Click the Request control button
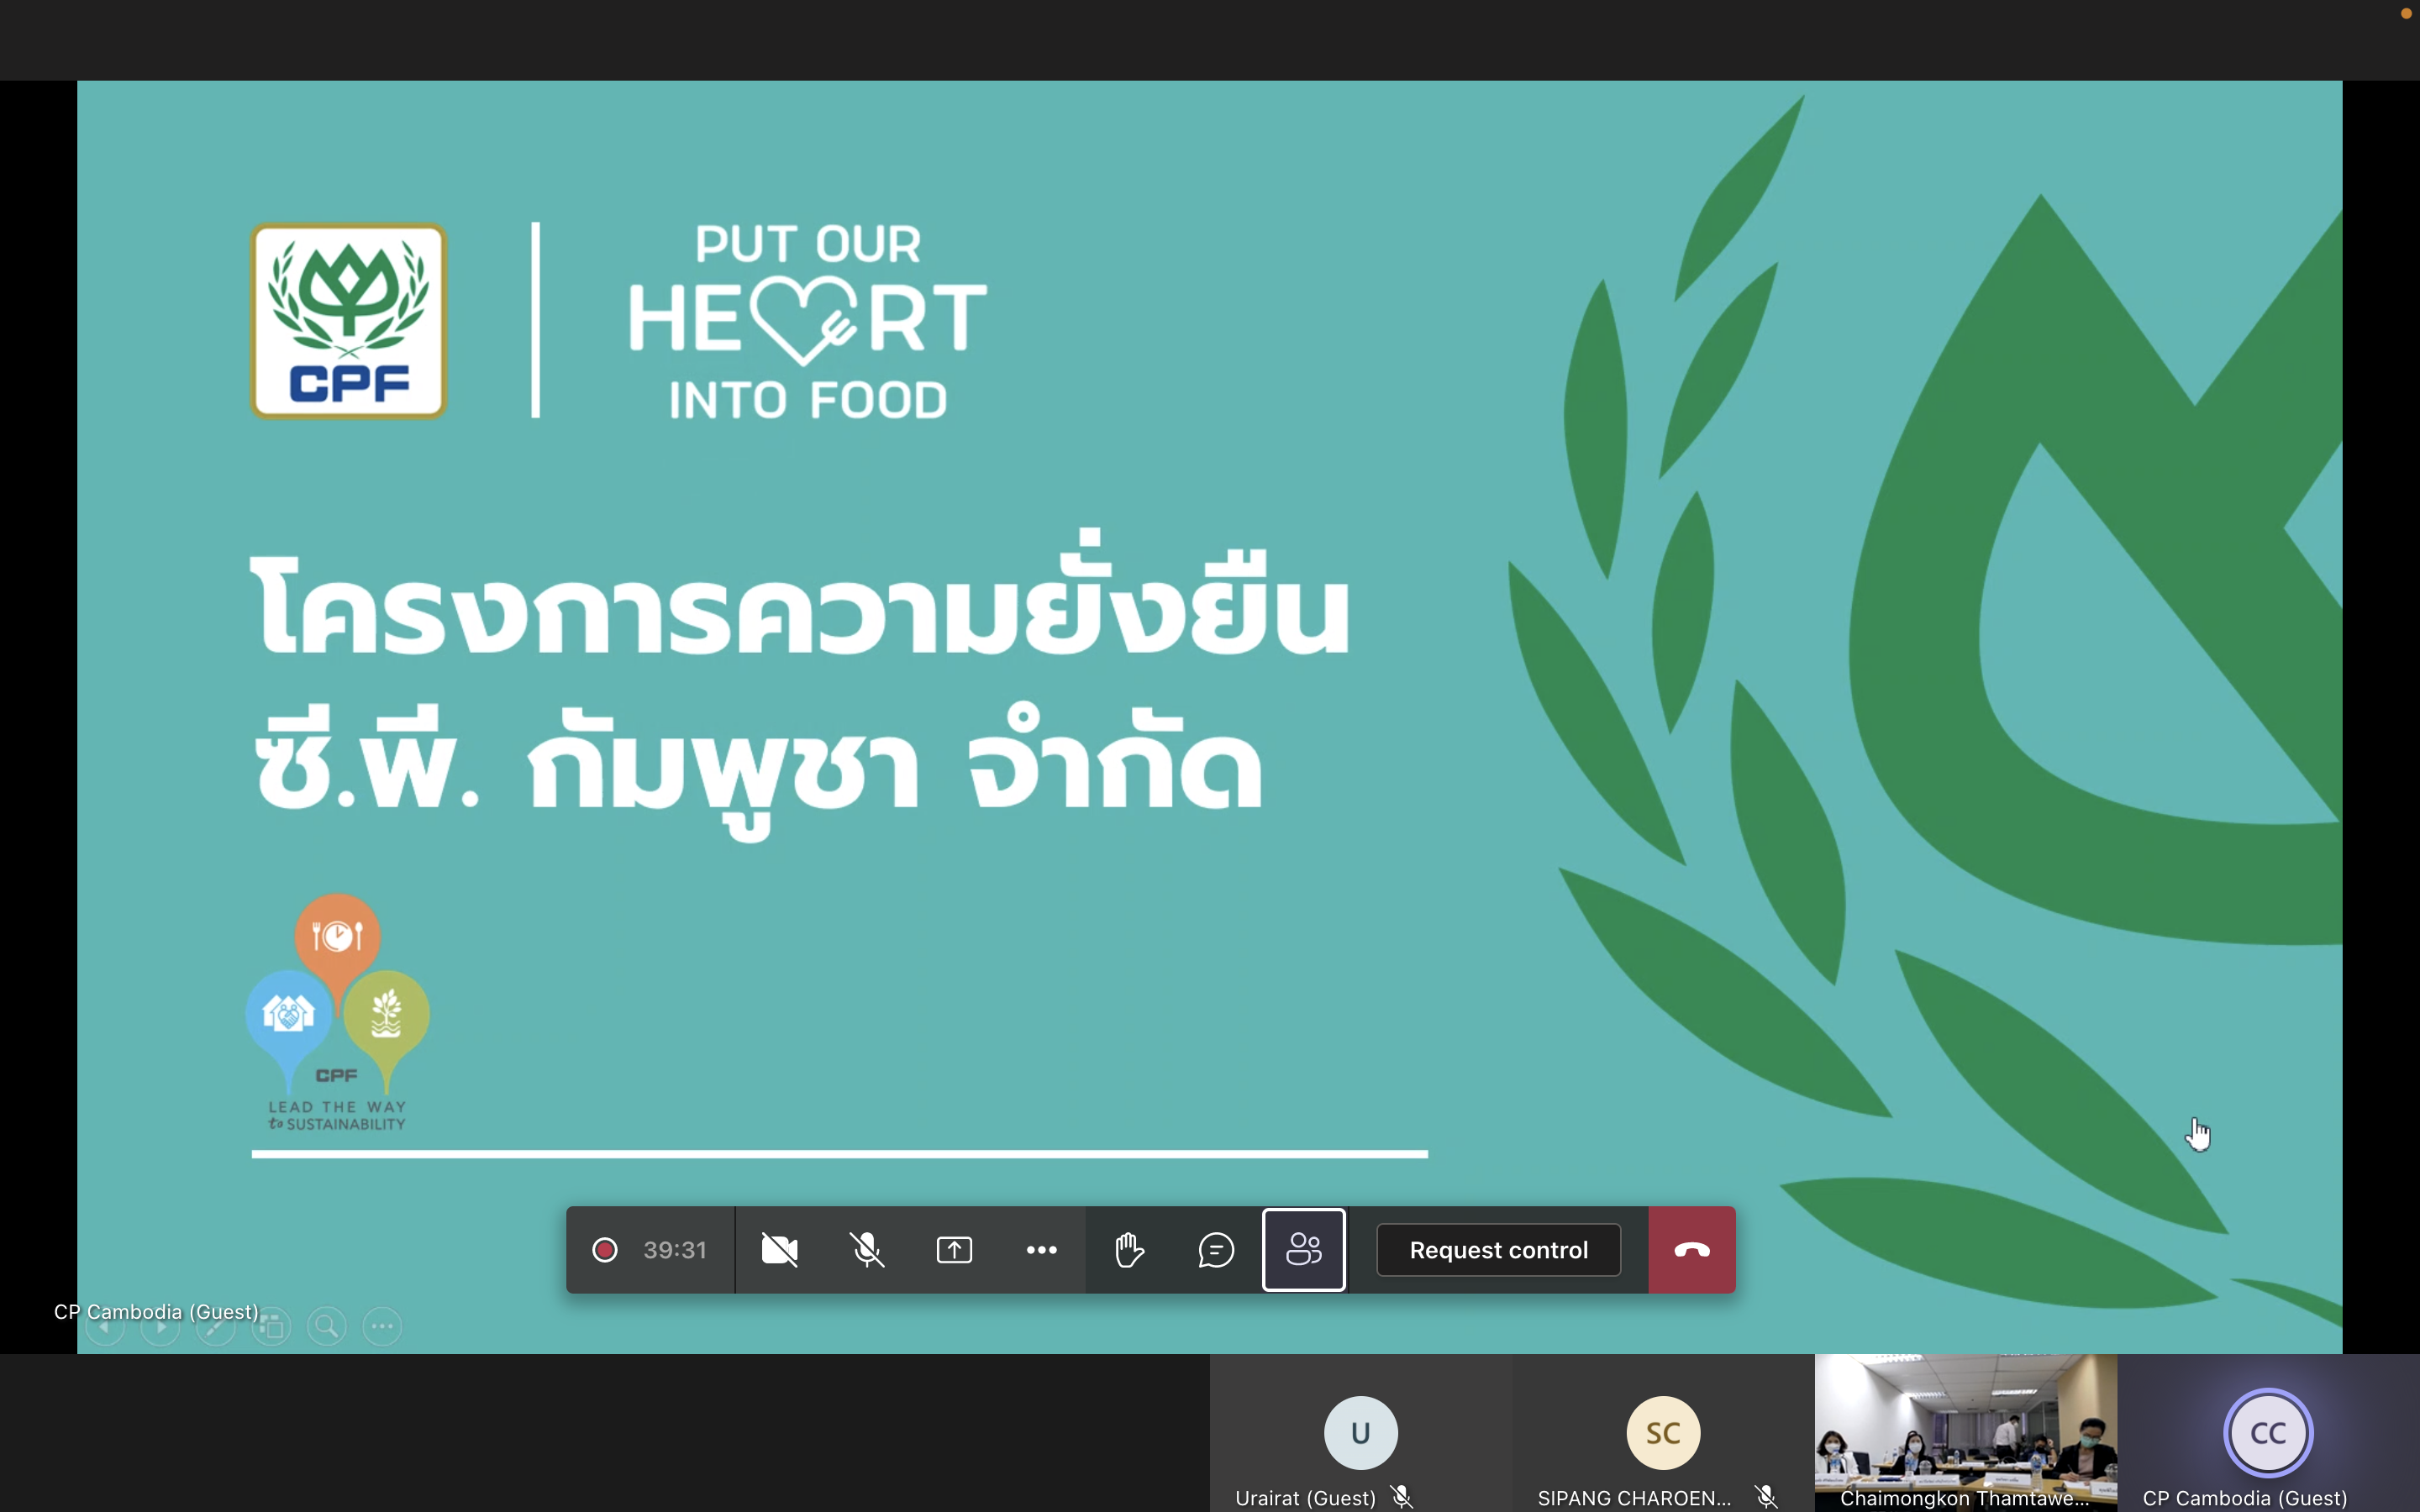 [1498, 1250]
